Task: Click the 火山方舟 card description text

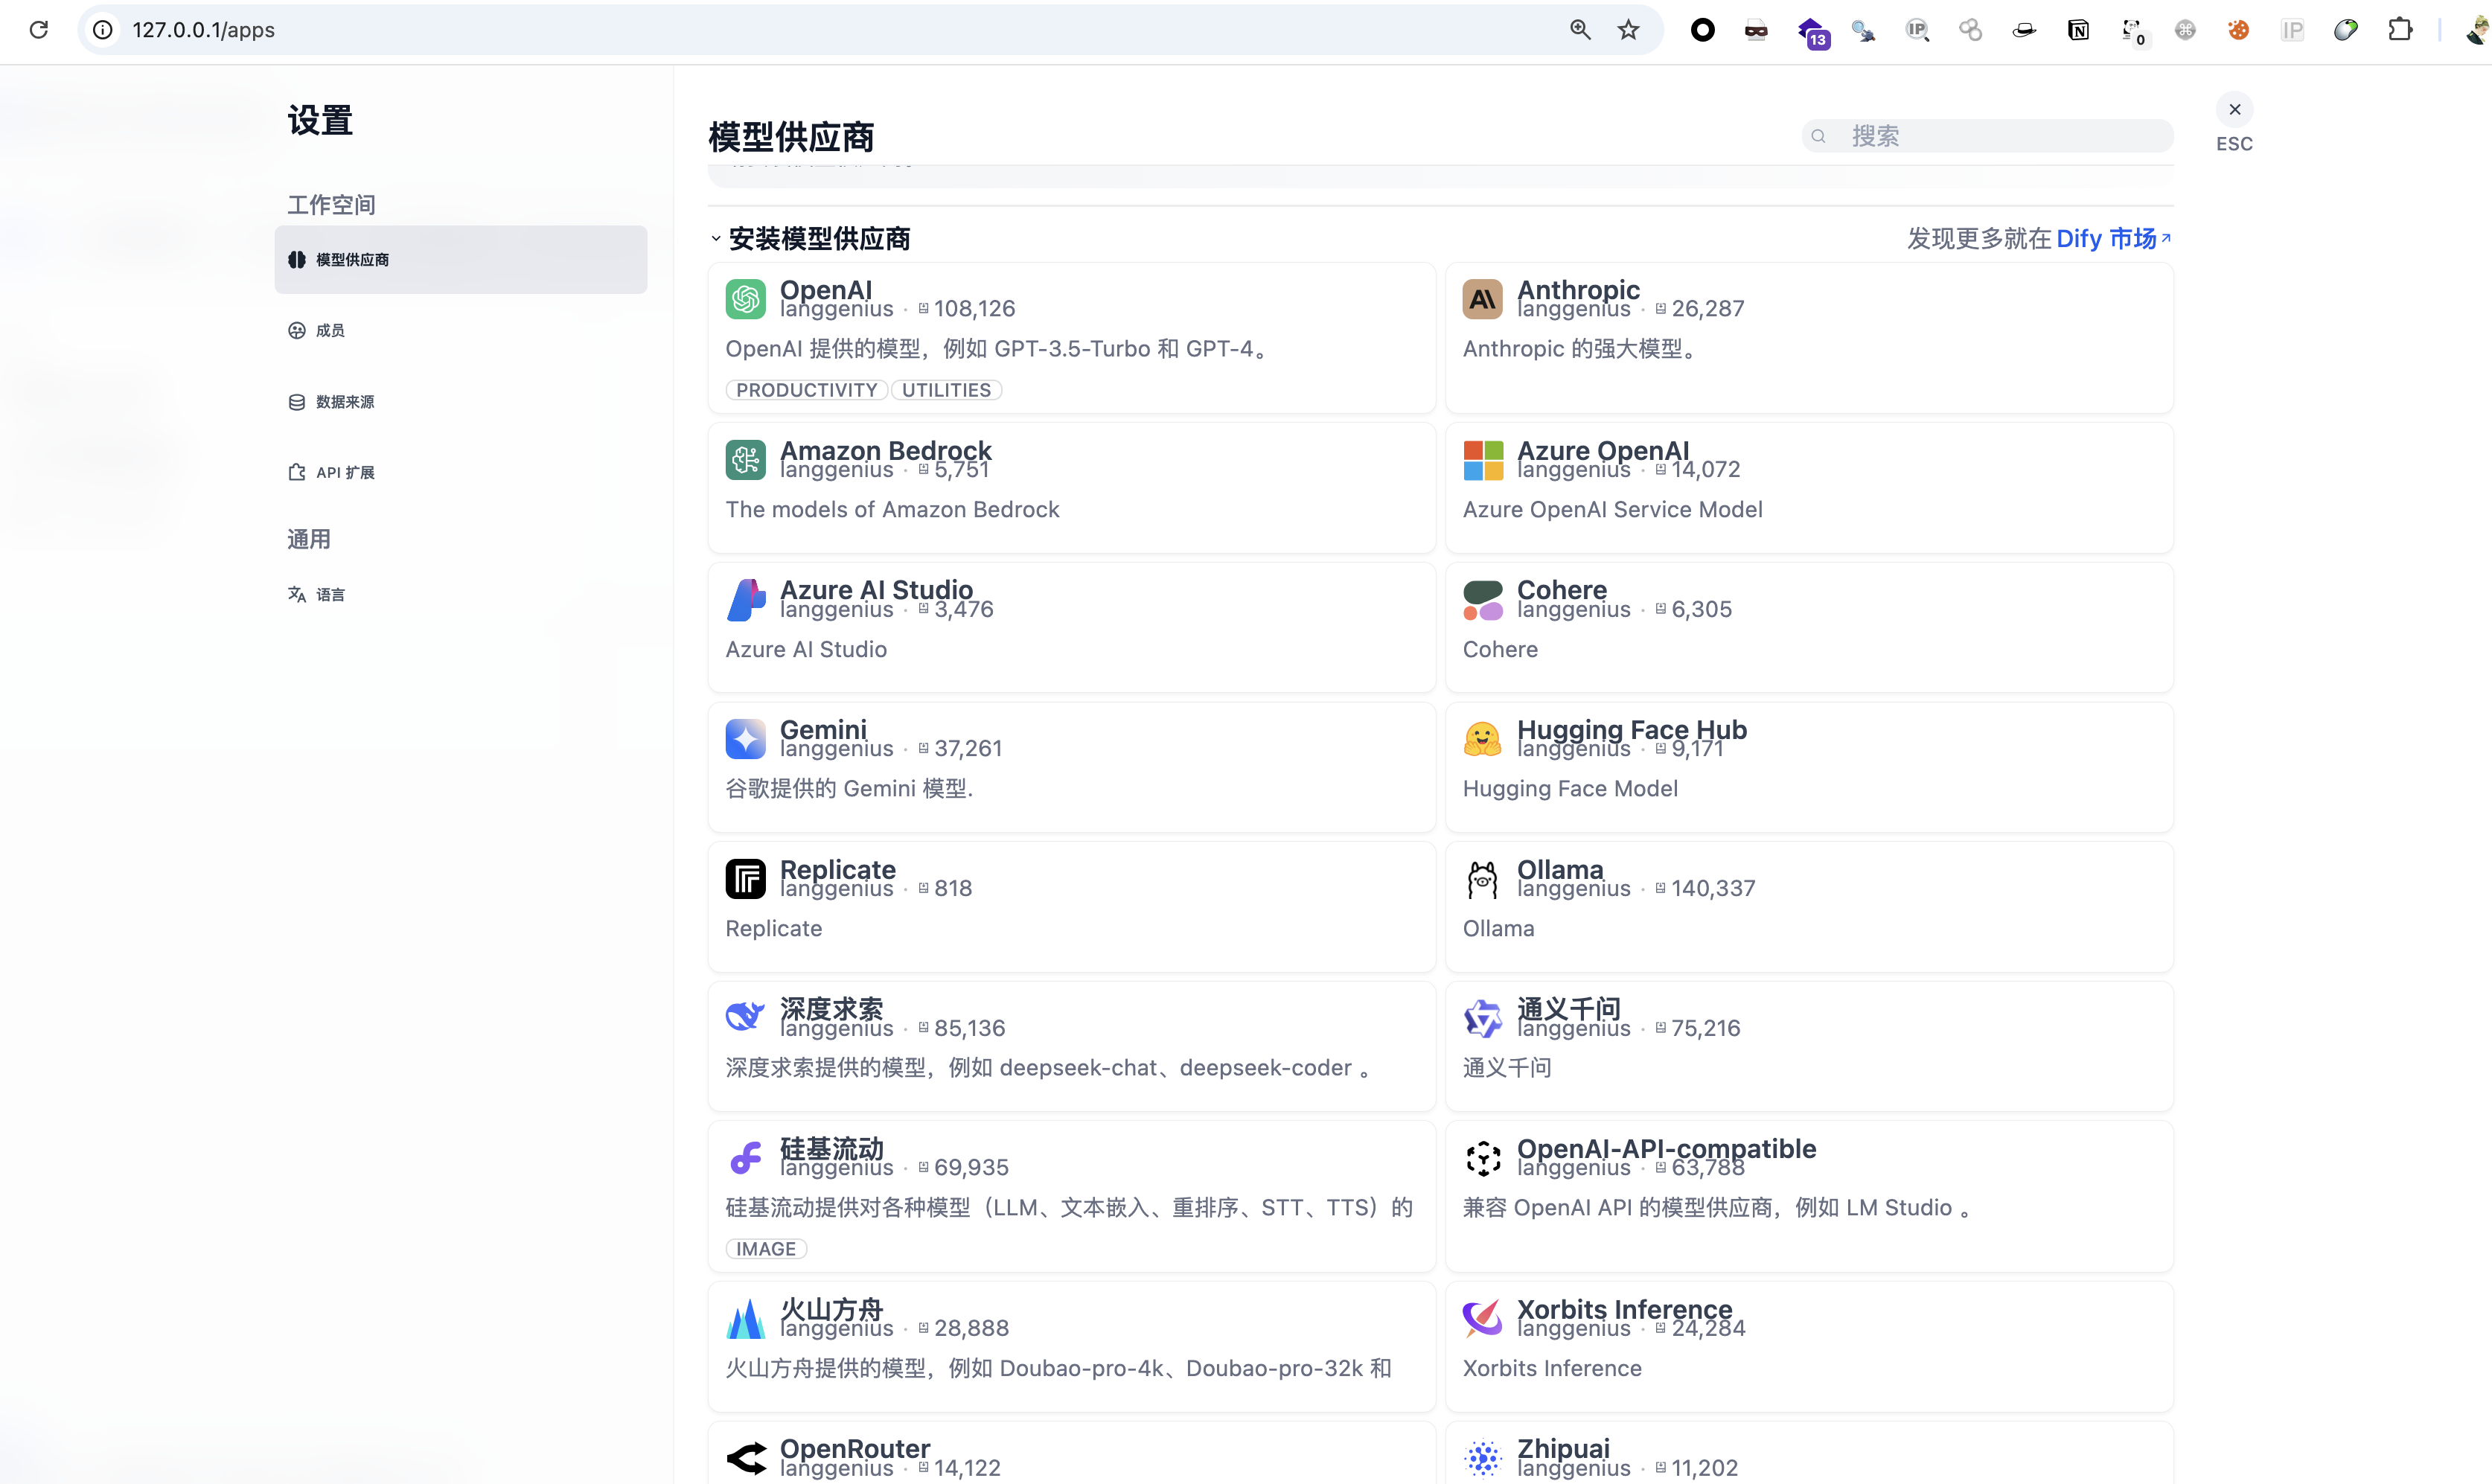Action: 1058,1368
